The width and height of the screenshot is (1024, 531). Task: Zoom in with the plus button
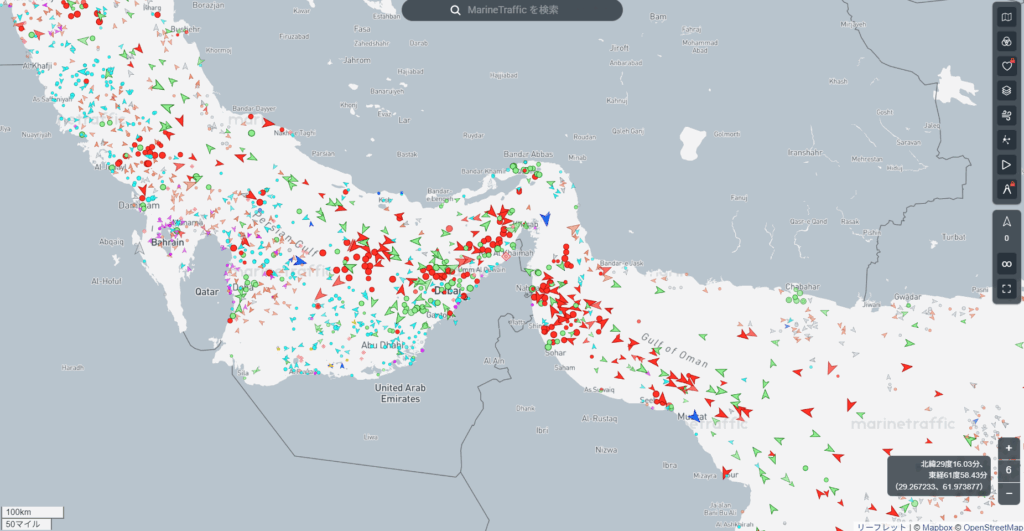pos(1009,448)
